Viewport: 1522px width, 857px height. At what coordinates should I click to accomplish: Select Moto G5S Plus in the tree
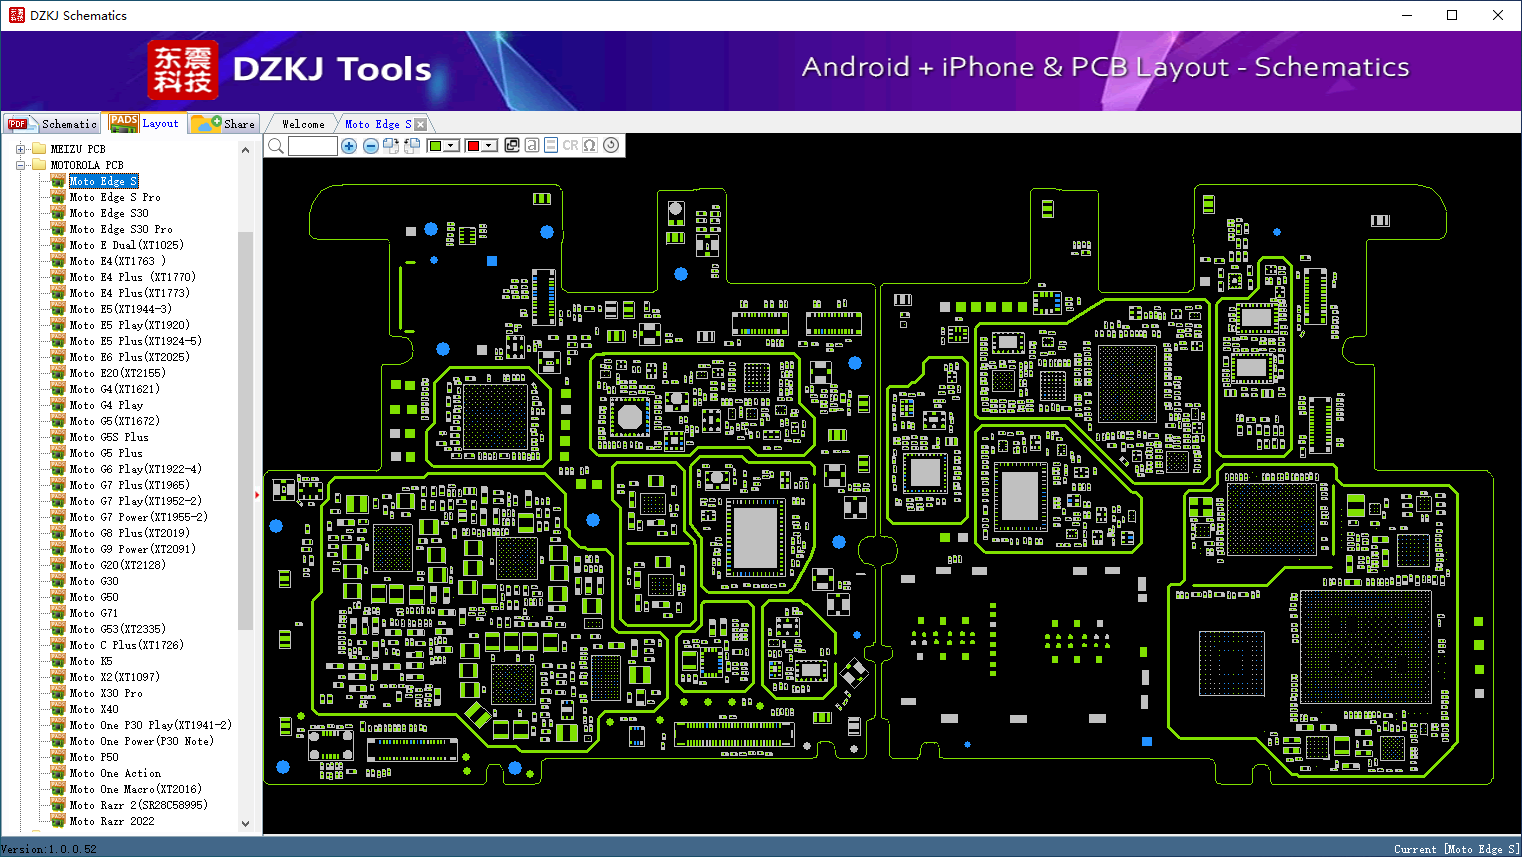pyautogui.click(x=109, y=437)
